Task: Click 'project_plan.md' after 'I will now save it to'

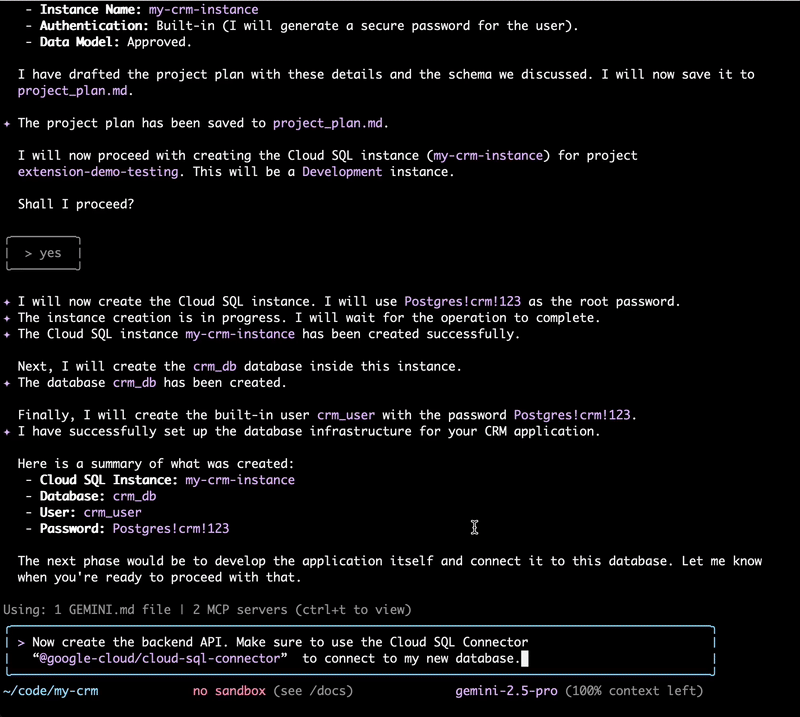Action: tap(72, 91)
